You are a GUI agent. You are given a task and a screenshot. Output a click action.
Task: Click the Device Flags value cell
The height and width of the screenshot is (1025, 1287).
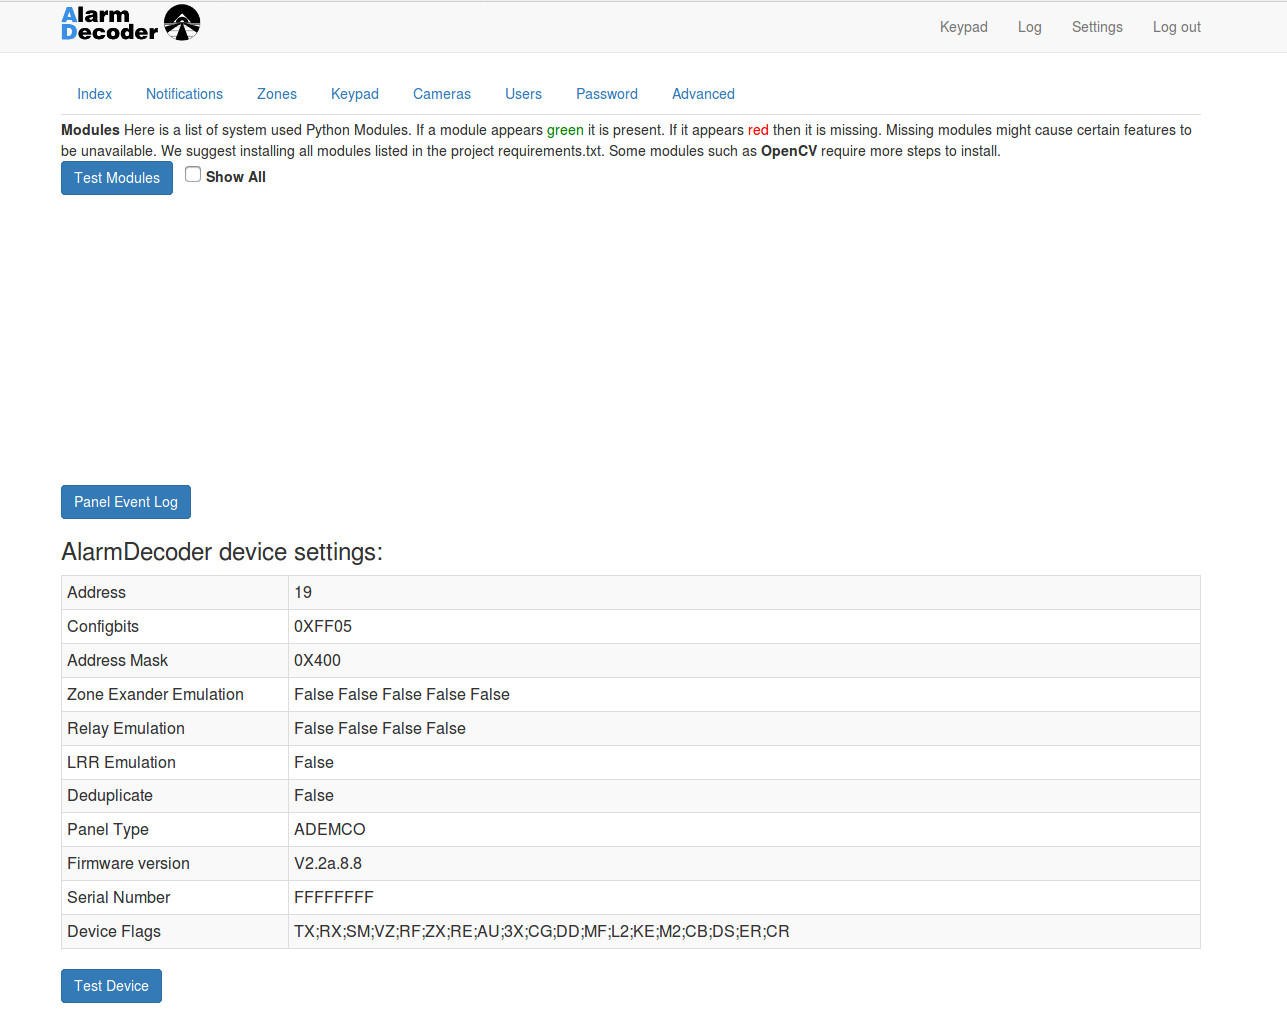(541, 932)
